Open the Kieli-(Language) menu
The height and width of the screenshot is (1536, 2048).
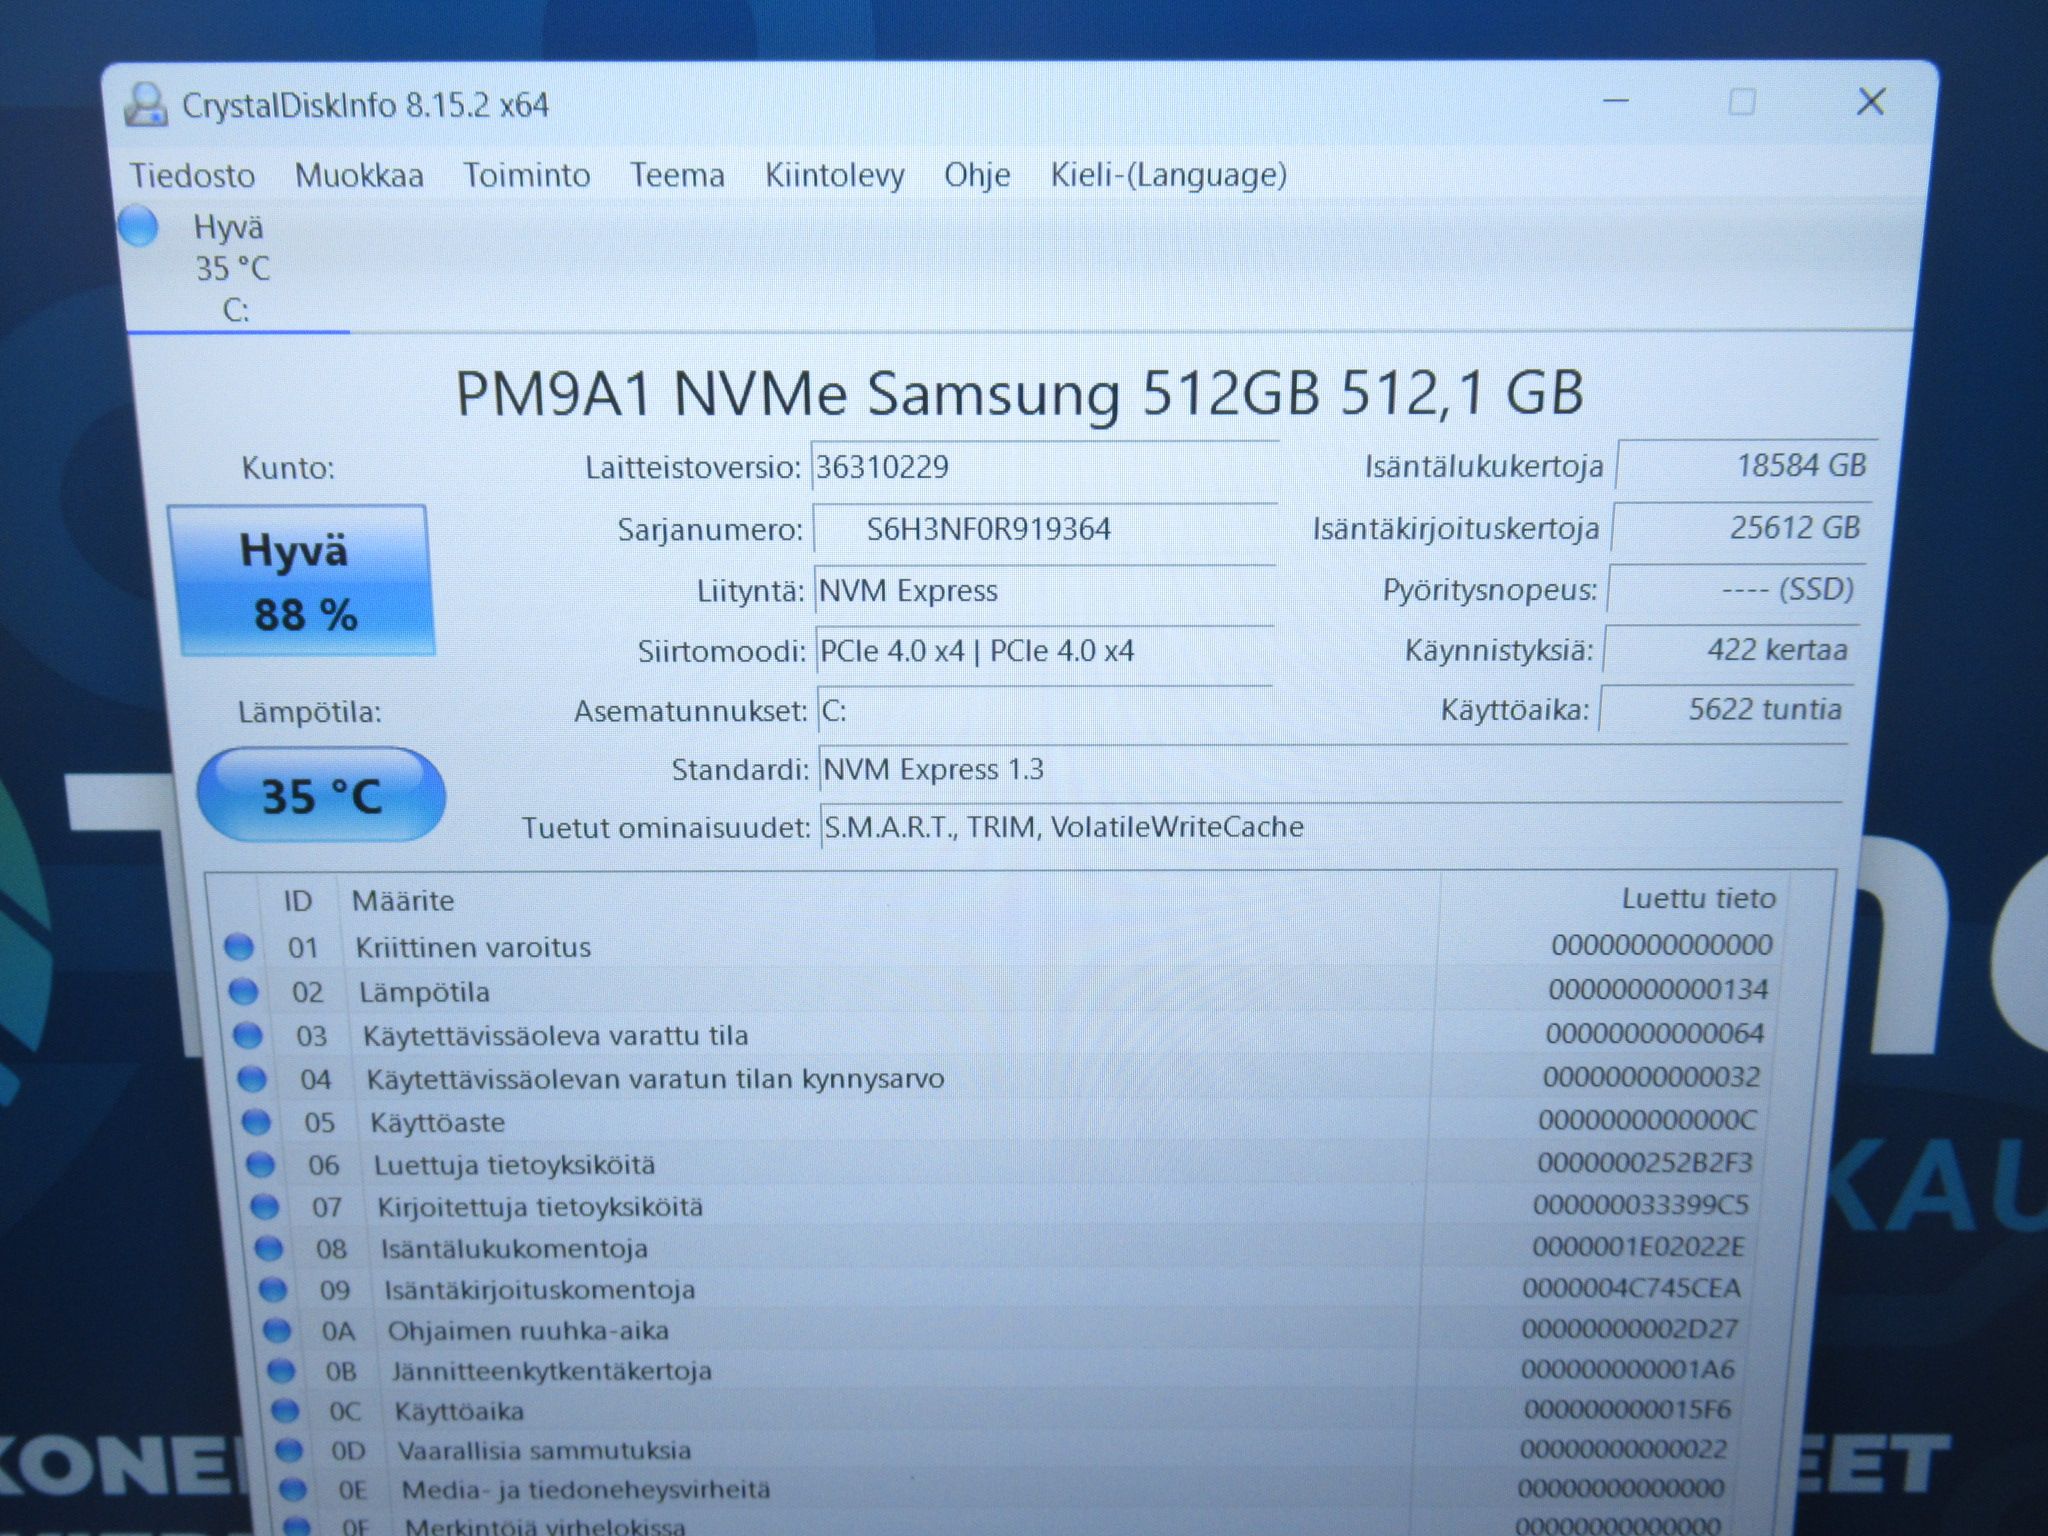(x=1168, y=176)
